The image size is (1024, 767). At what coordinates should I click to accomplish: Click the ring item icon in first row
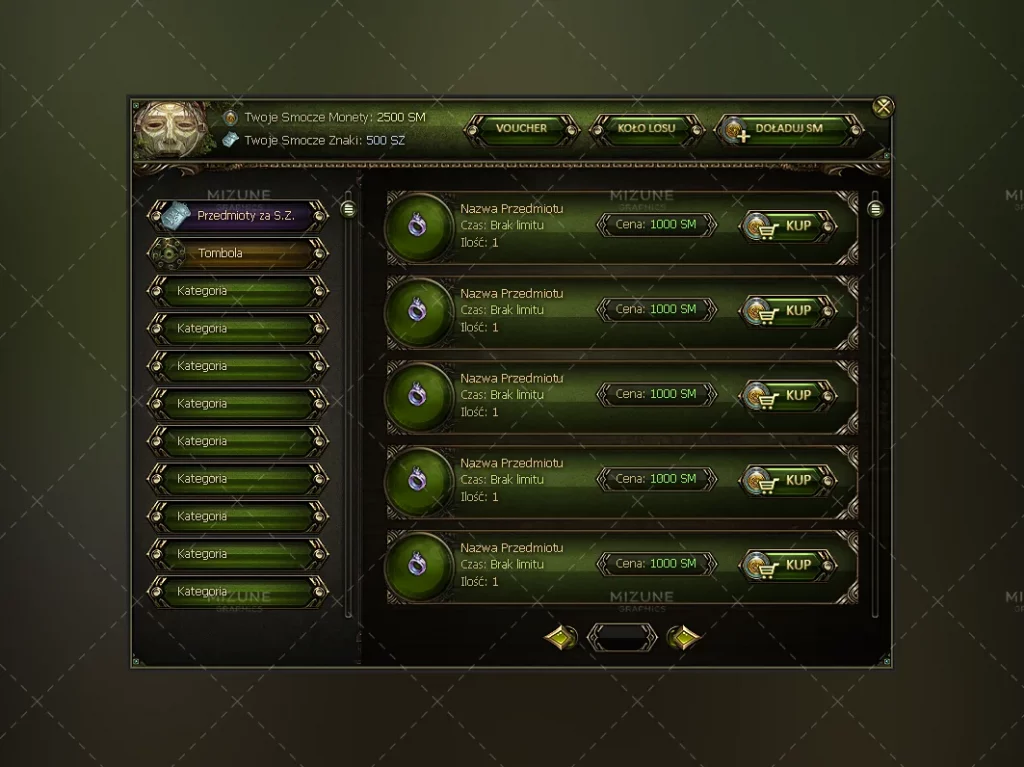pos(417,226)
